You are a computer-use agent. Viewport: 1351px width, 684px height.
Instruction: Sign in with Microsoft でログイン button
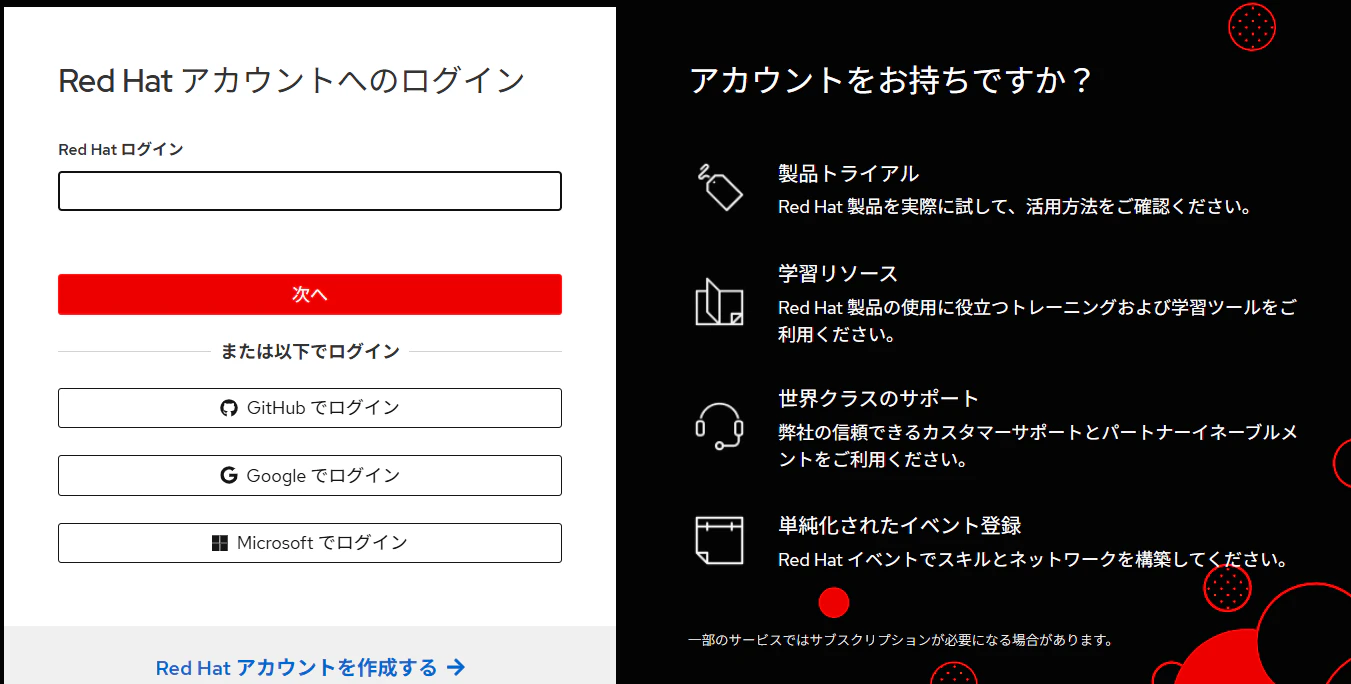pyautogui.click(x=310, y=543)
